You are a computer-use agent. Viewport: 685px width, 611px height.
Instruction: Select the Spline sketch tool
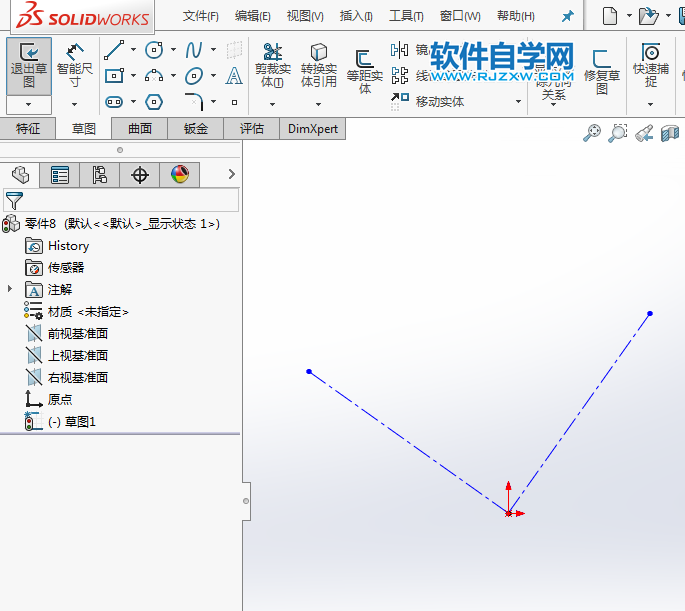click(194, 50)
